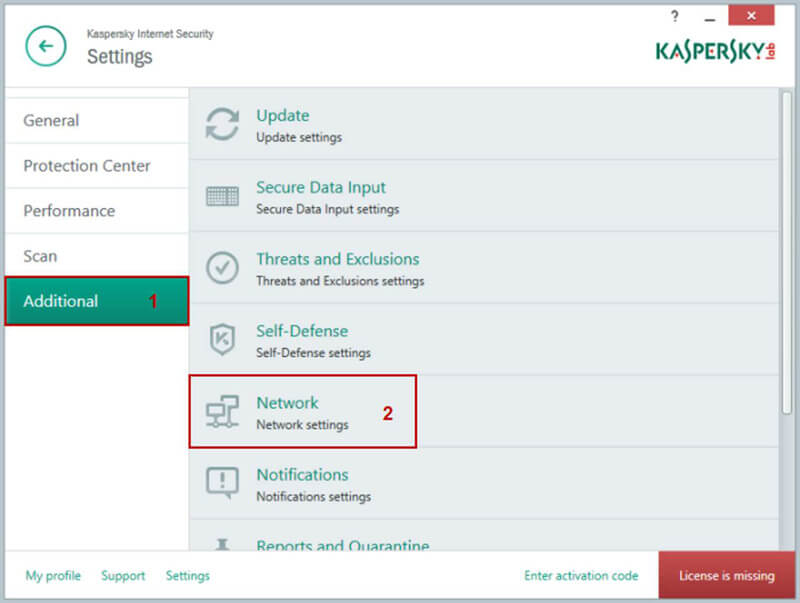This screenshot has height=603, width=800.
Task: Open the General settings tab
Action: (97, 121)
